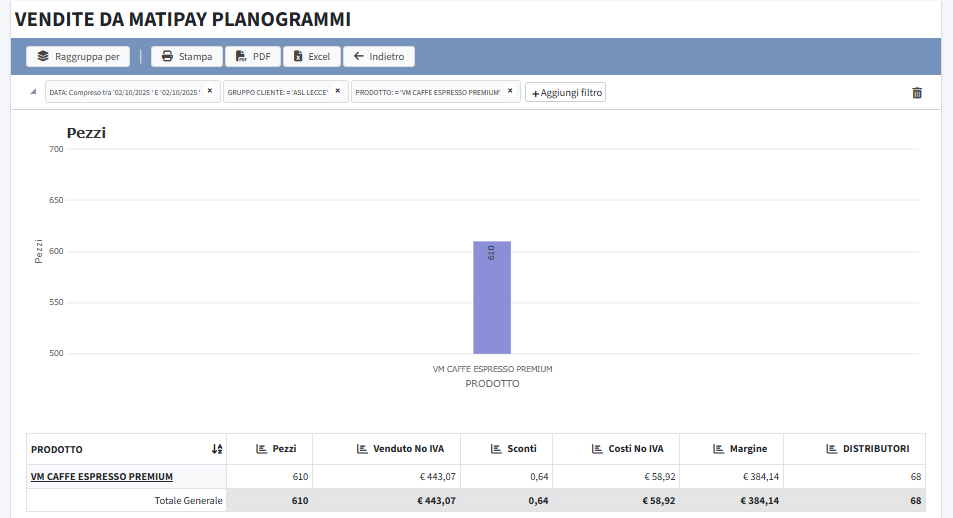Open the Raggruppa per grouping options
Screen dimensions: 953x518
pos(78,57)
